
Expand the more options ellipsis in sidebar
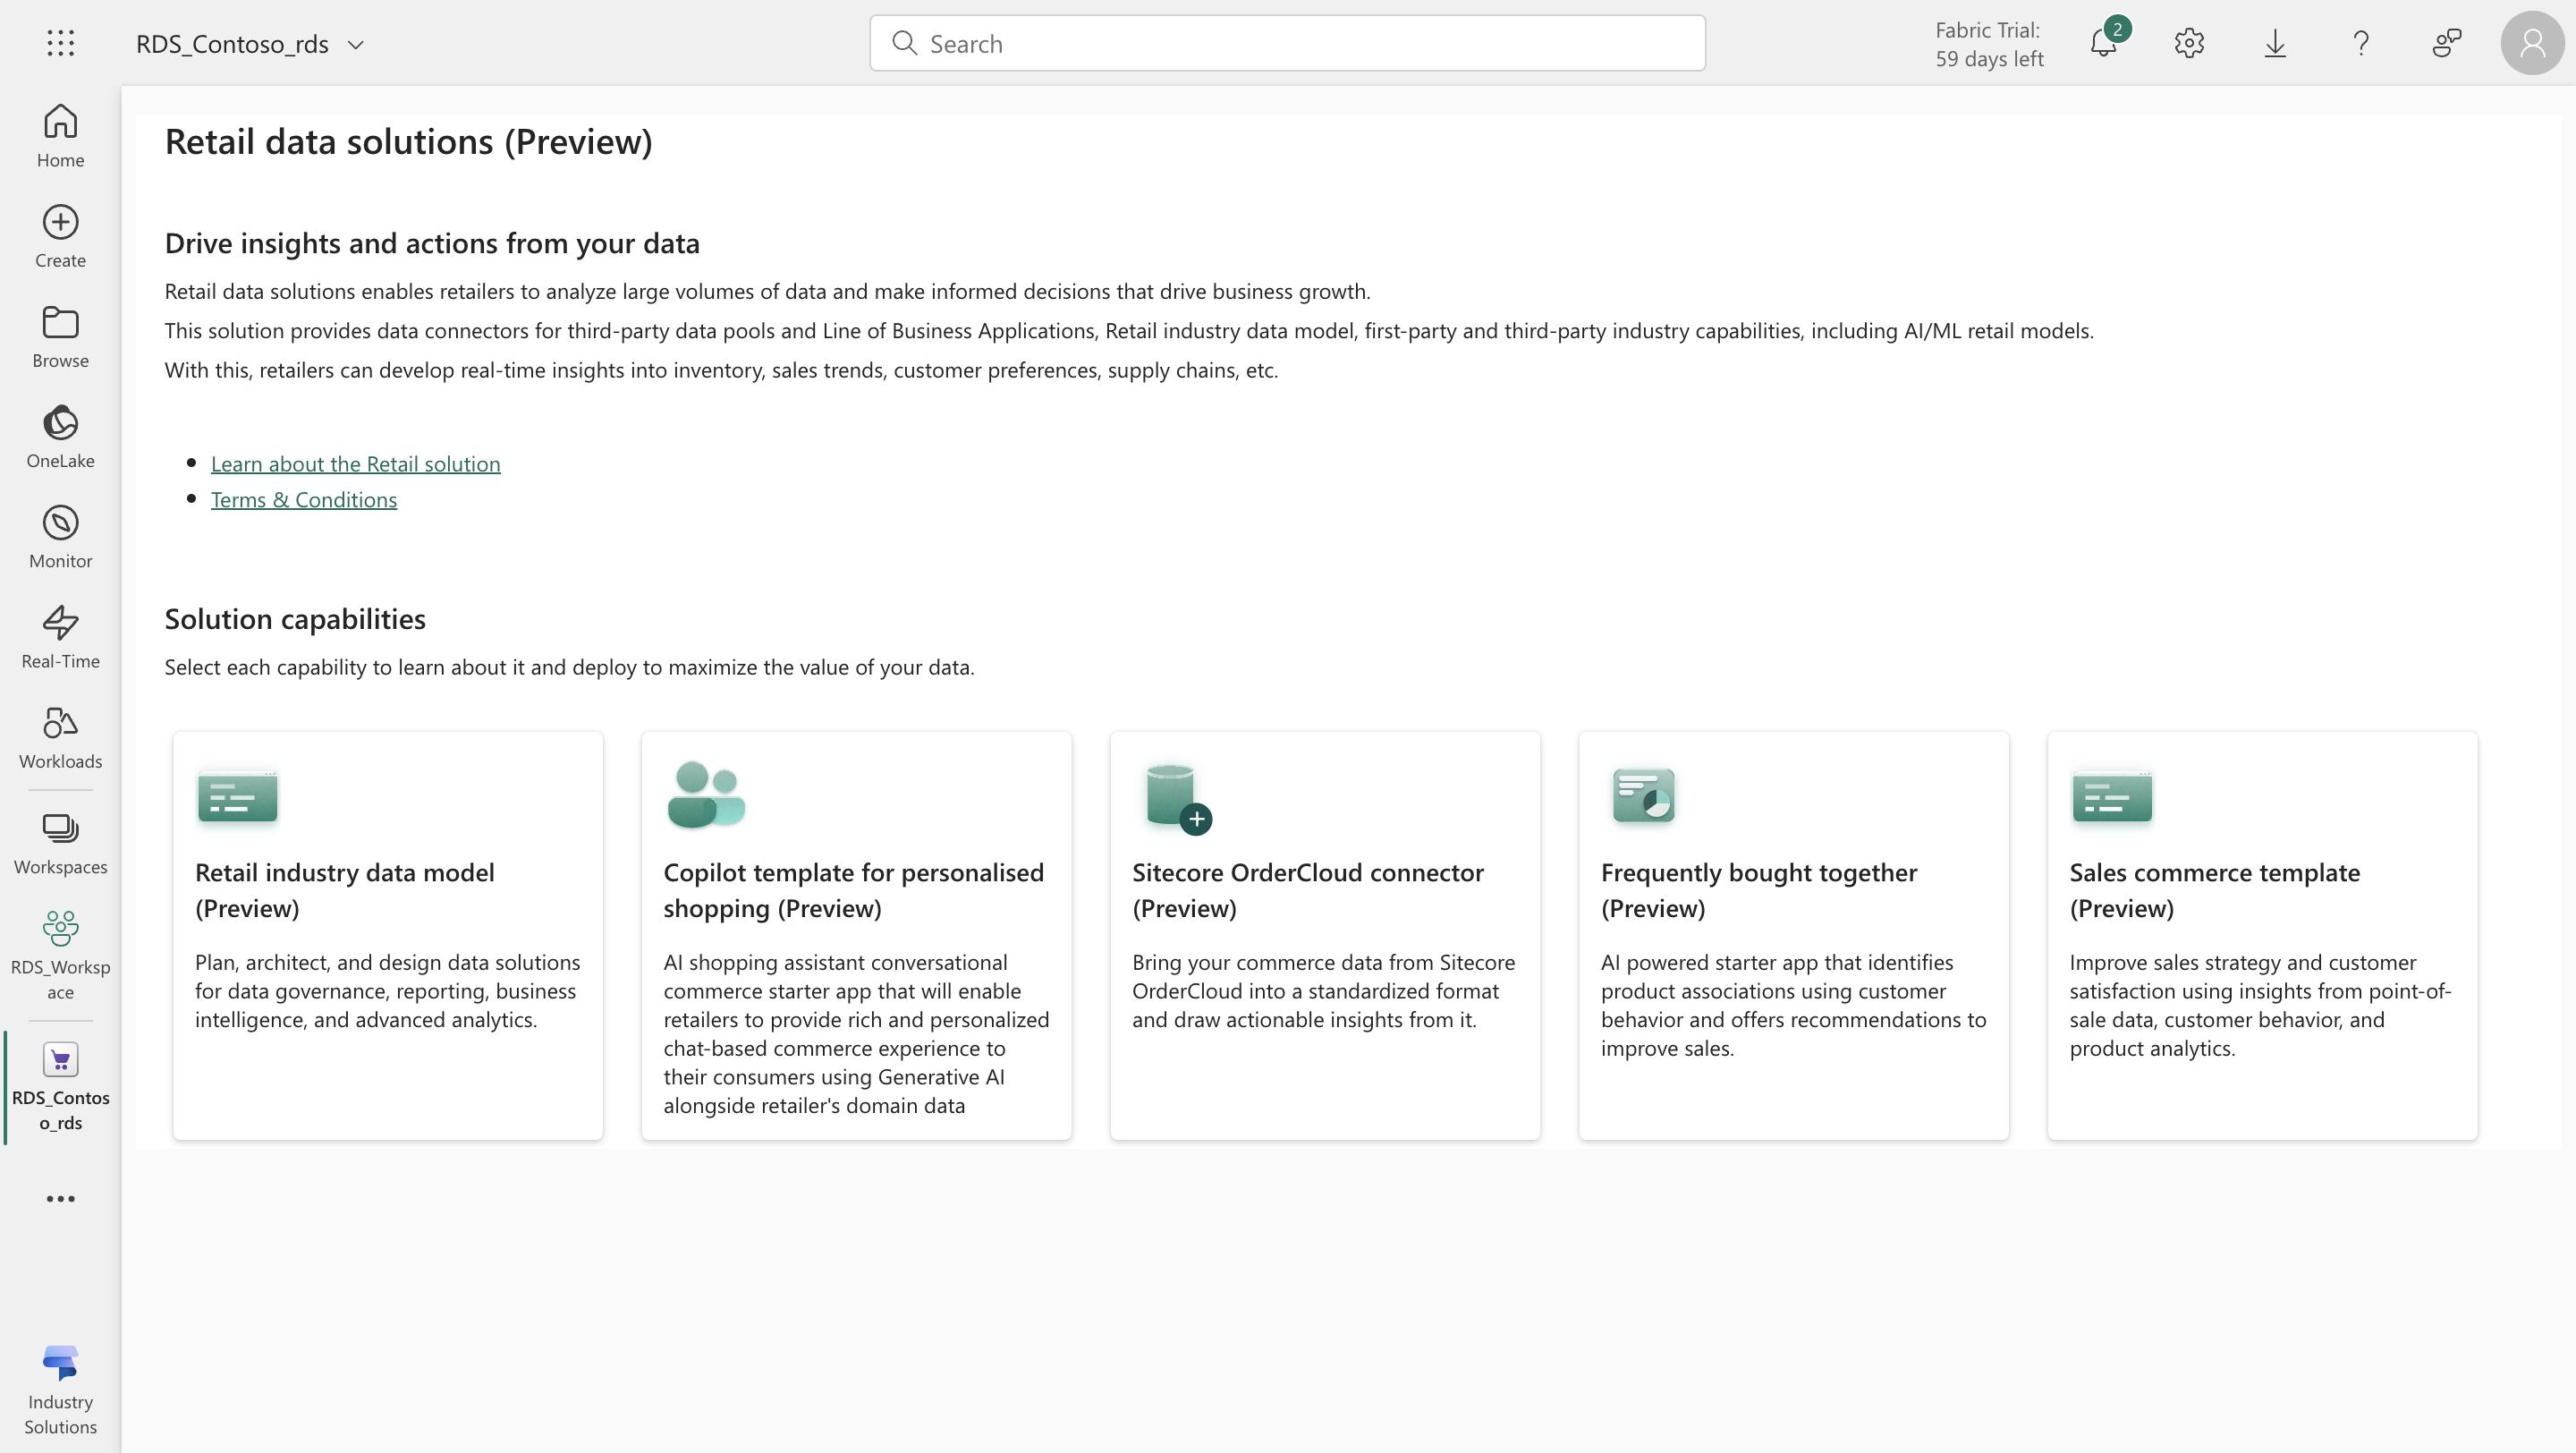(60, 1198)
